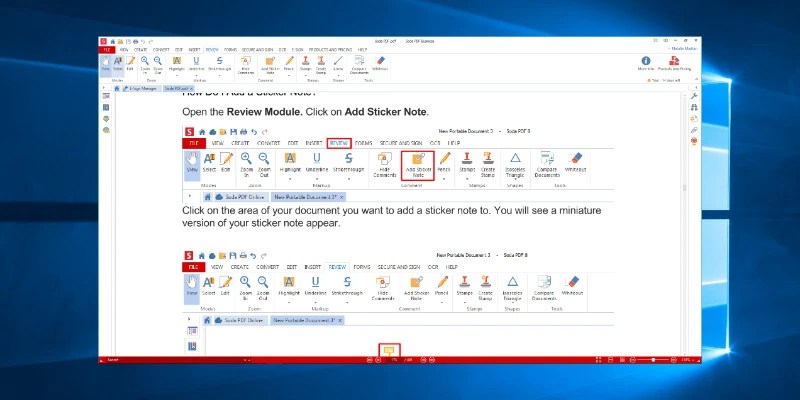Collapse the ribbon with the chevron
This screenshot has width=800, height=400.
696,81
